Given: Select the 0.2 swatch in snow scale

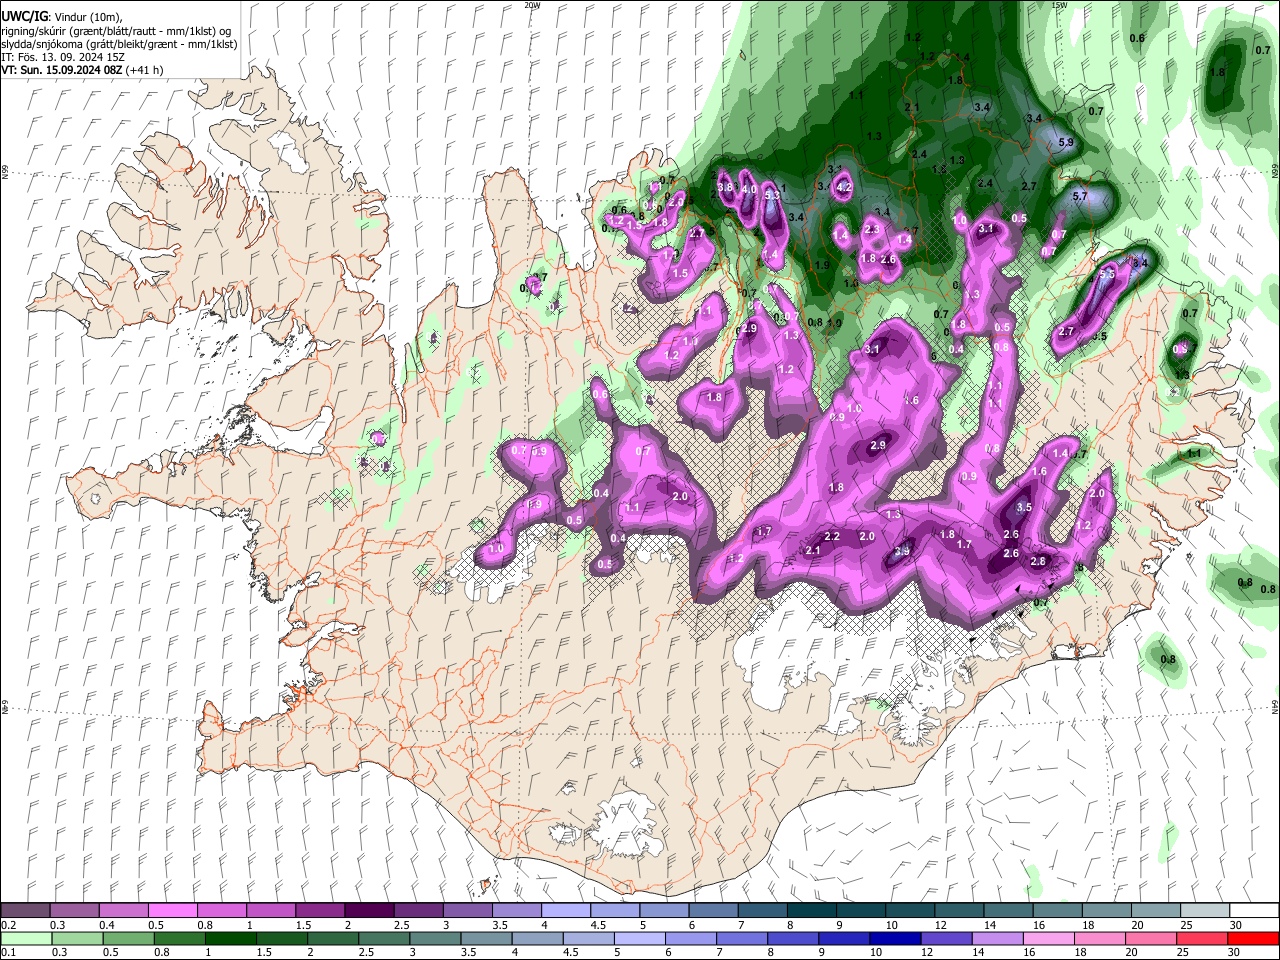Looking at the screenshot, I should point(26,911).
